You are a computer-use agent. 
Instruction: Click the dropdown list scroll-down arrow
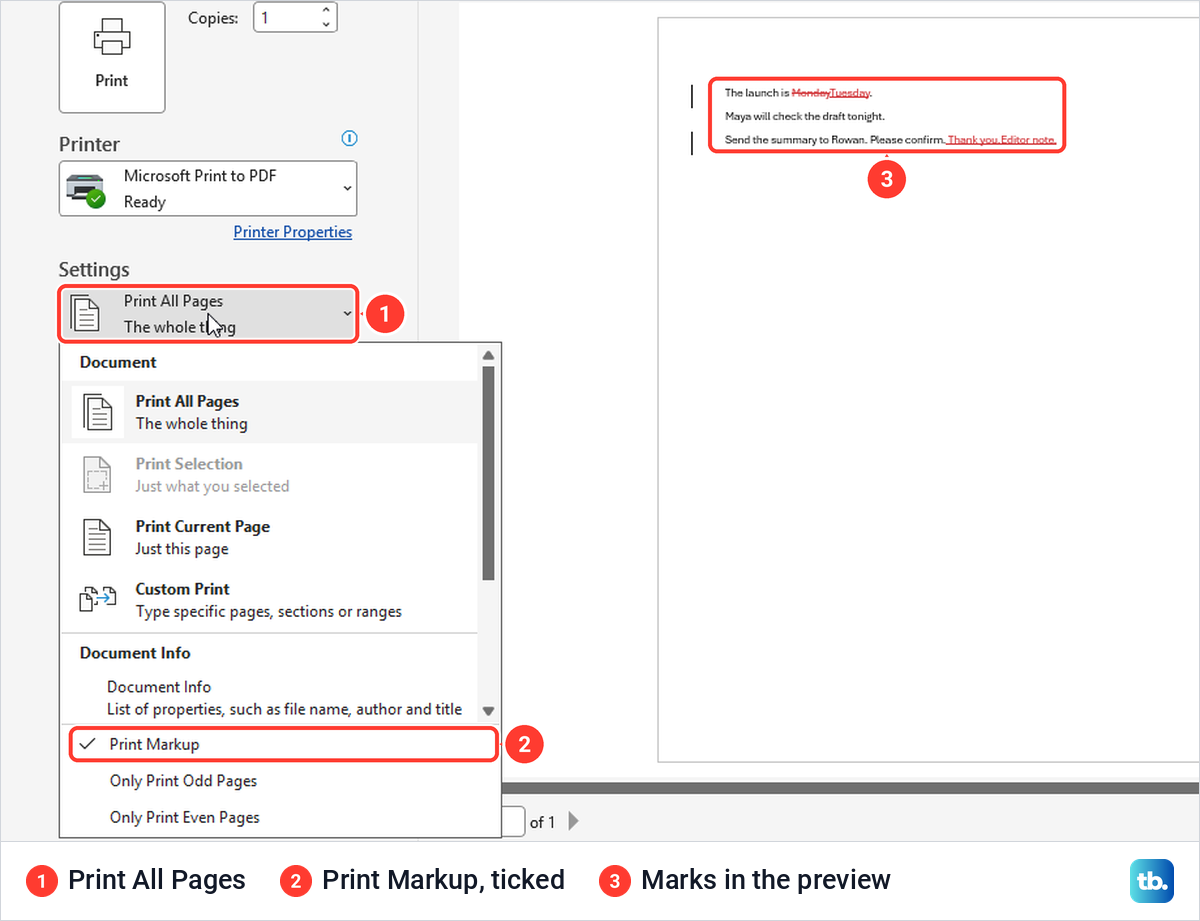coord(488,711)
